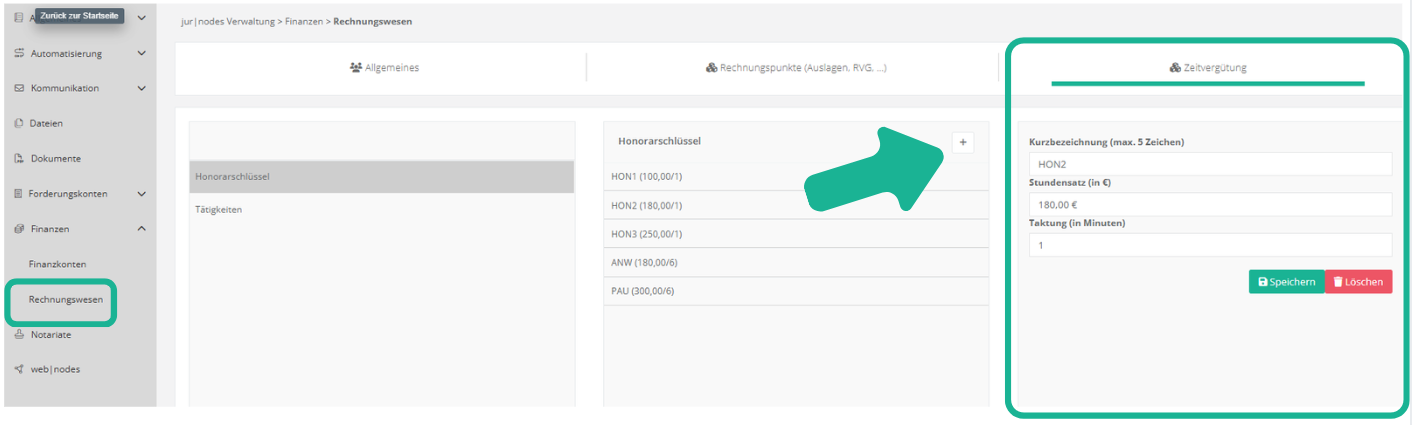Click the Notariate icon in sidebar
The height and width of the screenshot is (425, 1412).
[x=19, y=335]
